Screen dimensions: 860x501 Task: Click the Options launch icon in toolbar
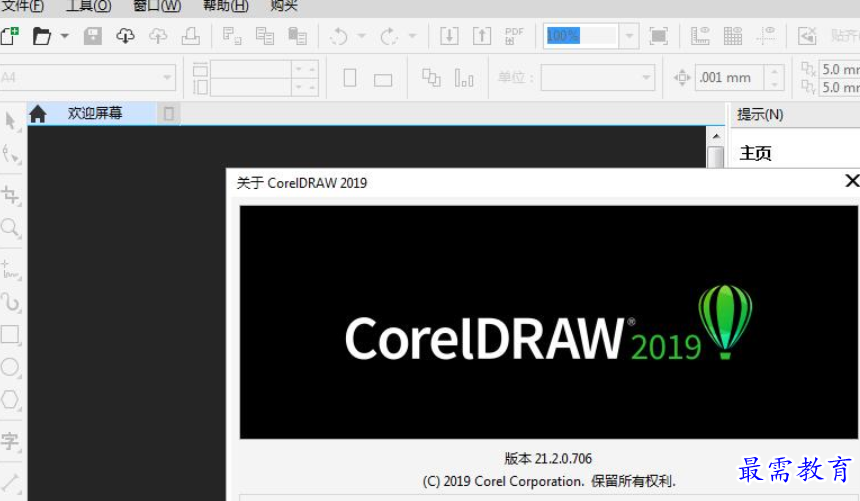(x=807, y=36)
